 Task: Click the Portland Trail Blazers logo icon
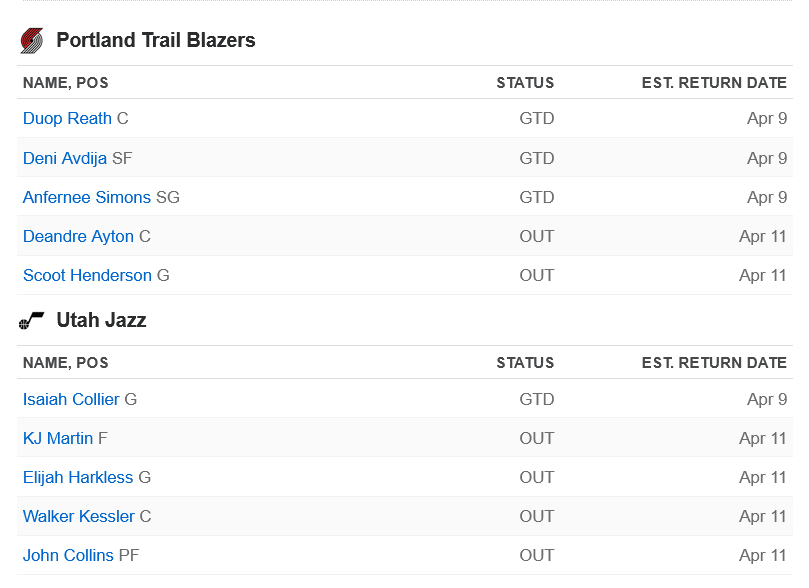click(x=32, y=40)
